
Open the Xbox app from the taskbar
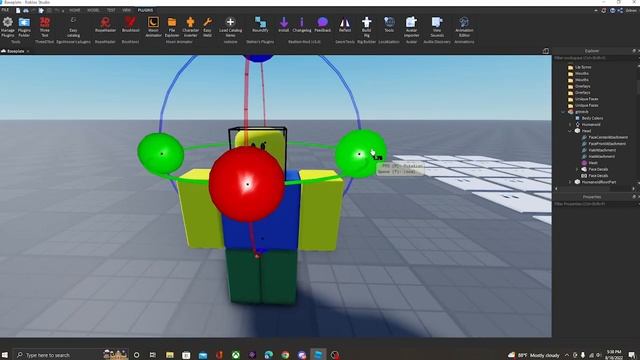pyautogui.click(x=236, y=355)
